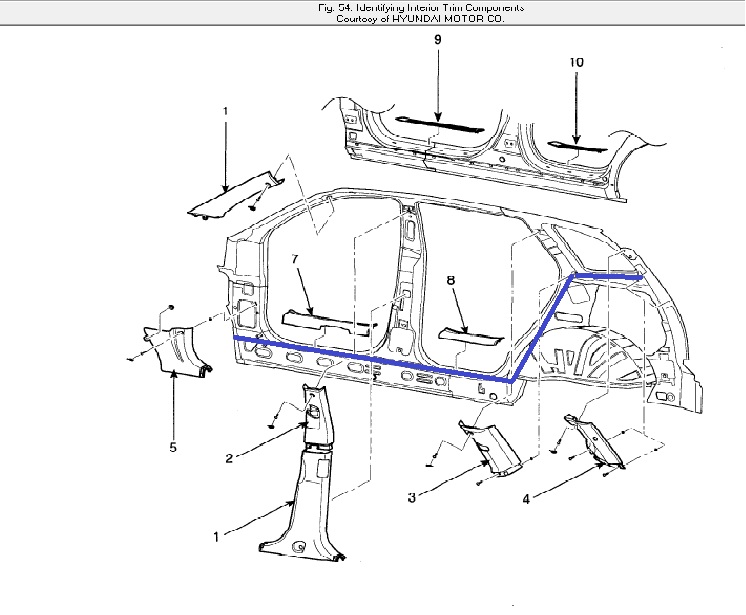Click the number 5 label at left
The height and width of the screenshot is (615, 746).
coord(173,447)
